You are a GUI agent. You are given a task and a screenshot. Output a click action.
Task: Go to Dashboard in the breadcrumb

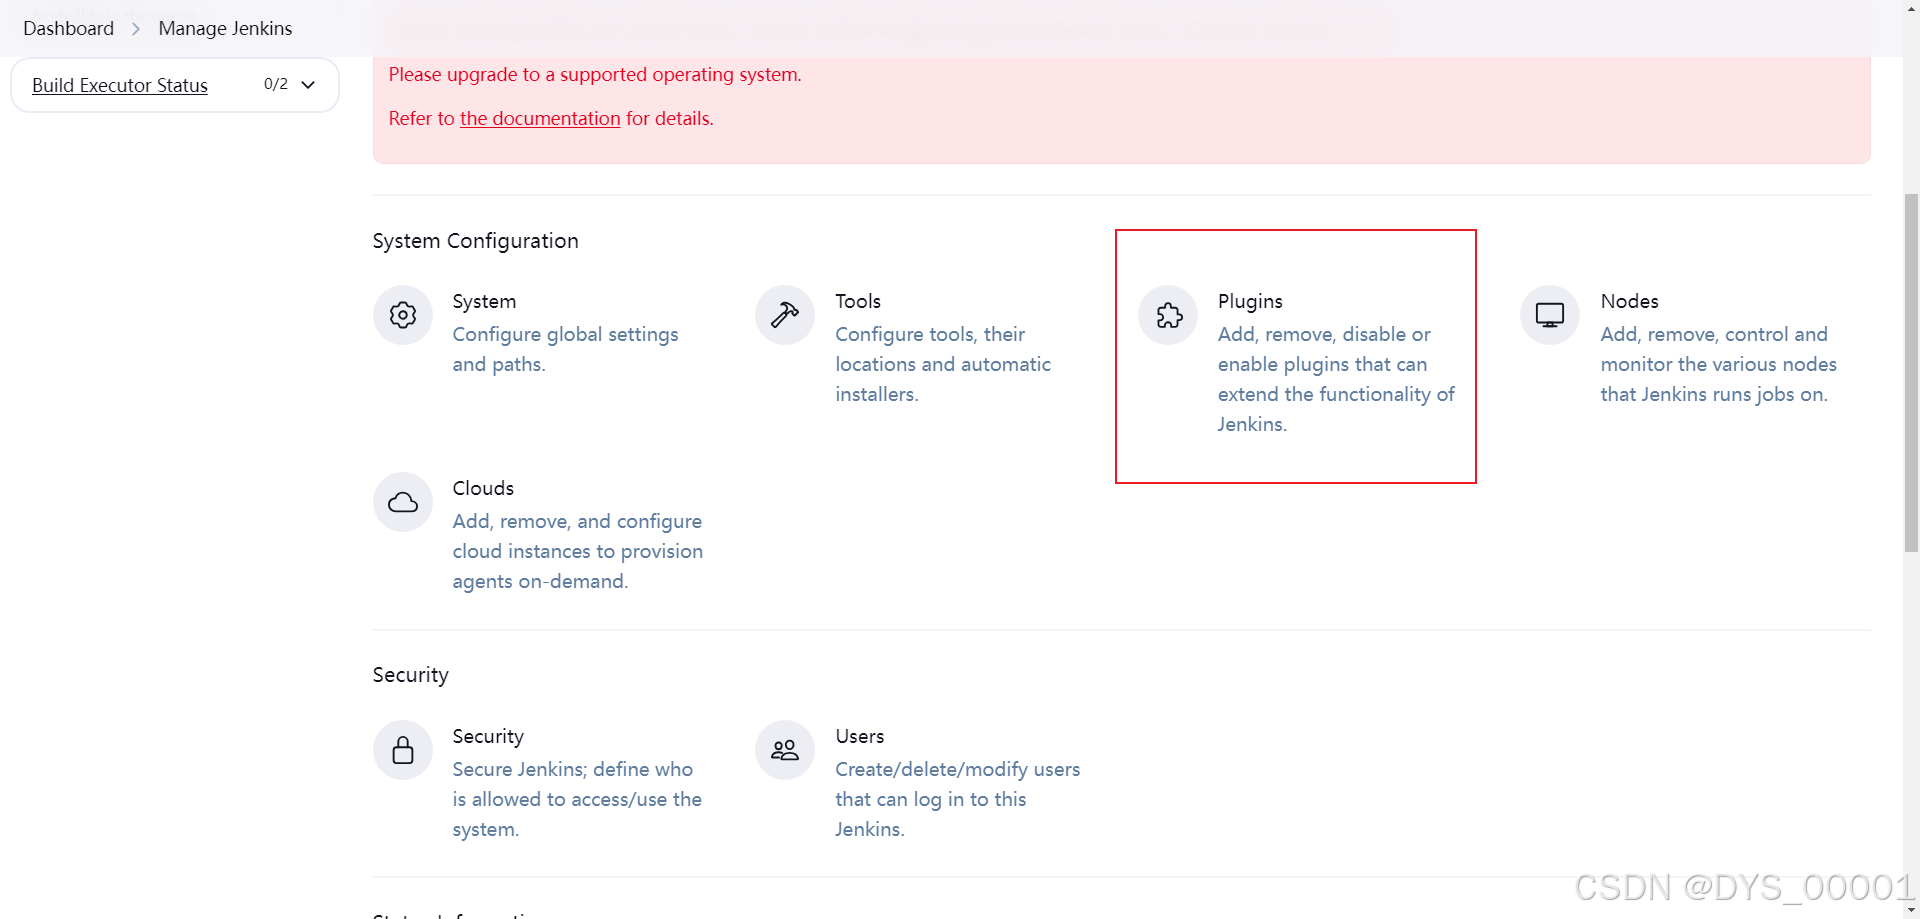pos(69,28)
